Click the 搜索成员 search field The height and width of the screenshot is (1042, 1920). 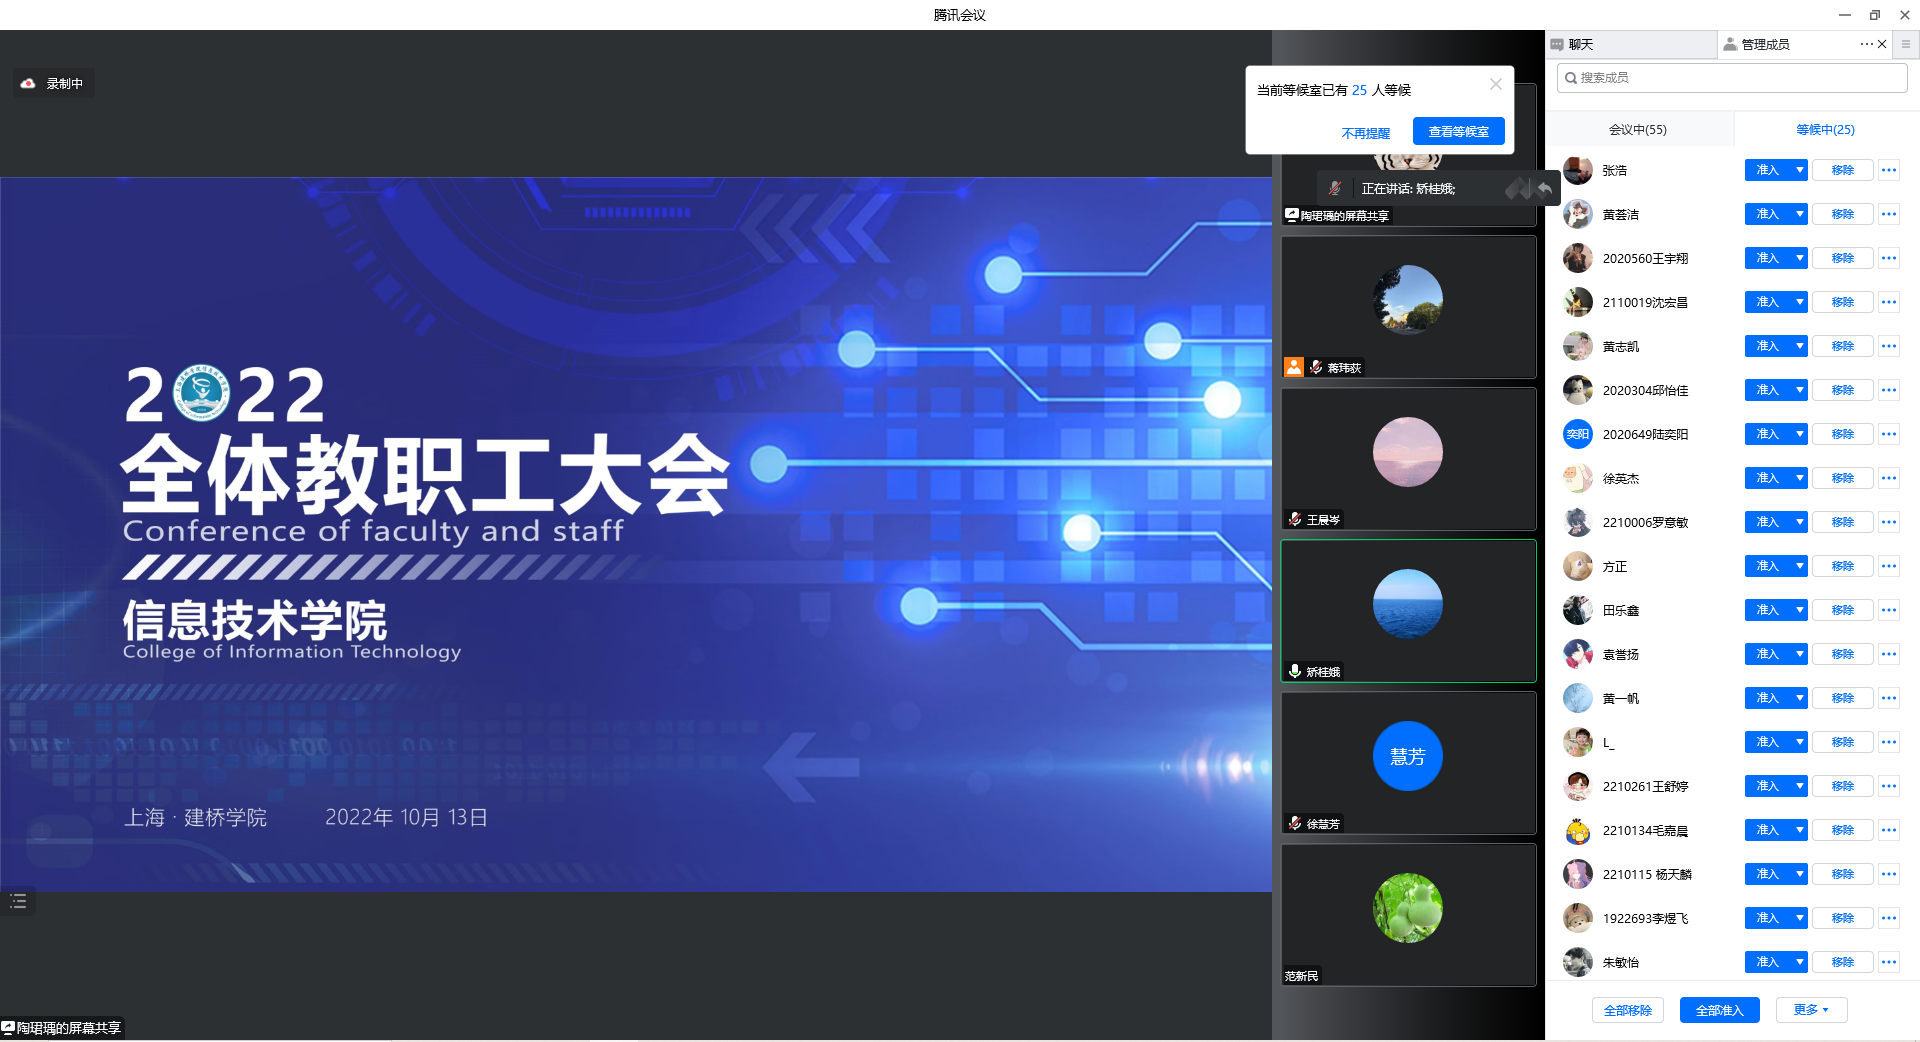coord(1732,78)
